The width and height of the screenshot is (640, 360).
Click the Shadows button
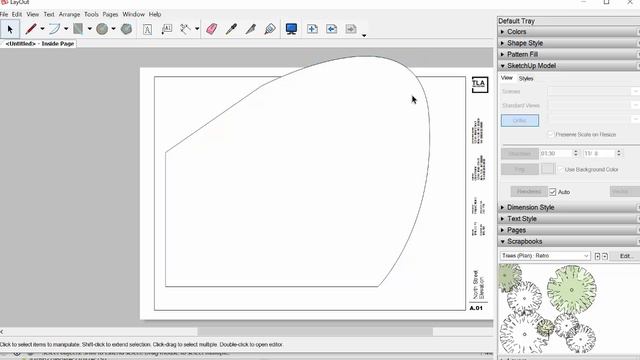click(520, 153)
